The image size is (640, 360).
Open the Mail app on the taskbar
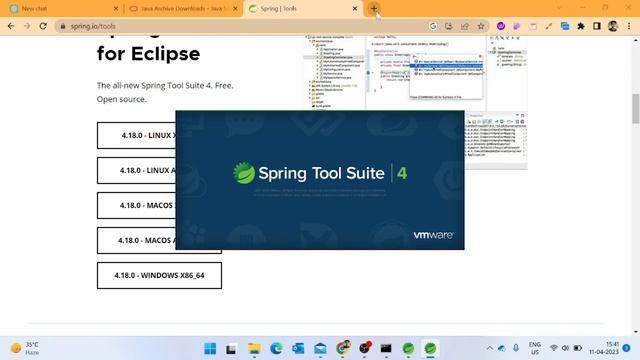click(320, 349)
